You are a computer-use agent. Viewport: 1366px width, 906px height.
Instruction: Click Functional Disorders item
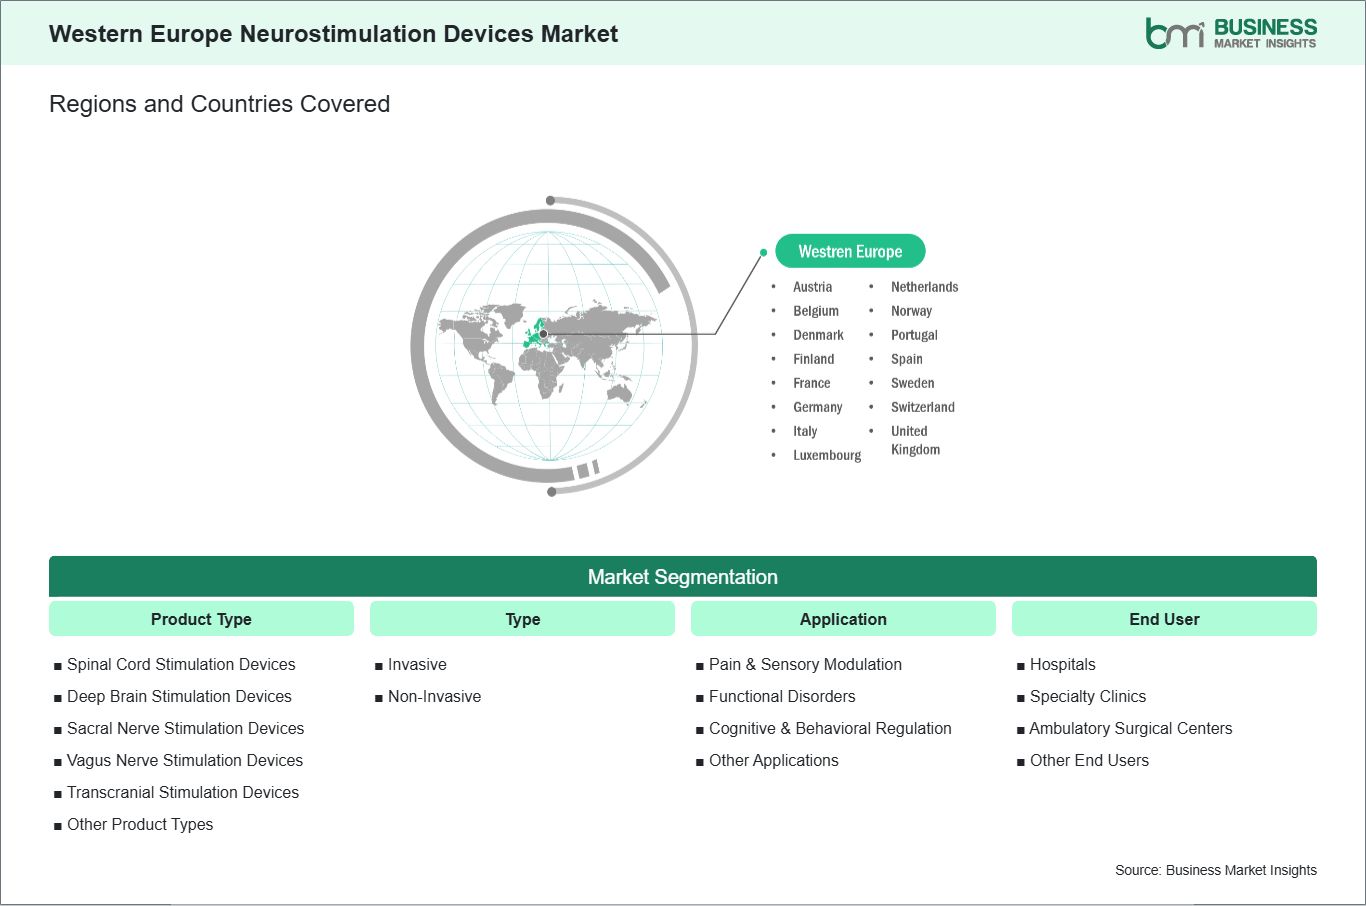(x=782, y=696)
